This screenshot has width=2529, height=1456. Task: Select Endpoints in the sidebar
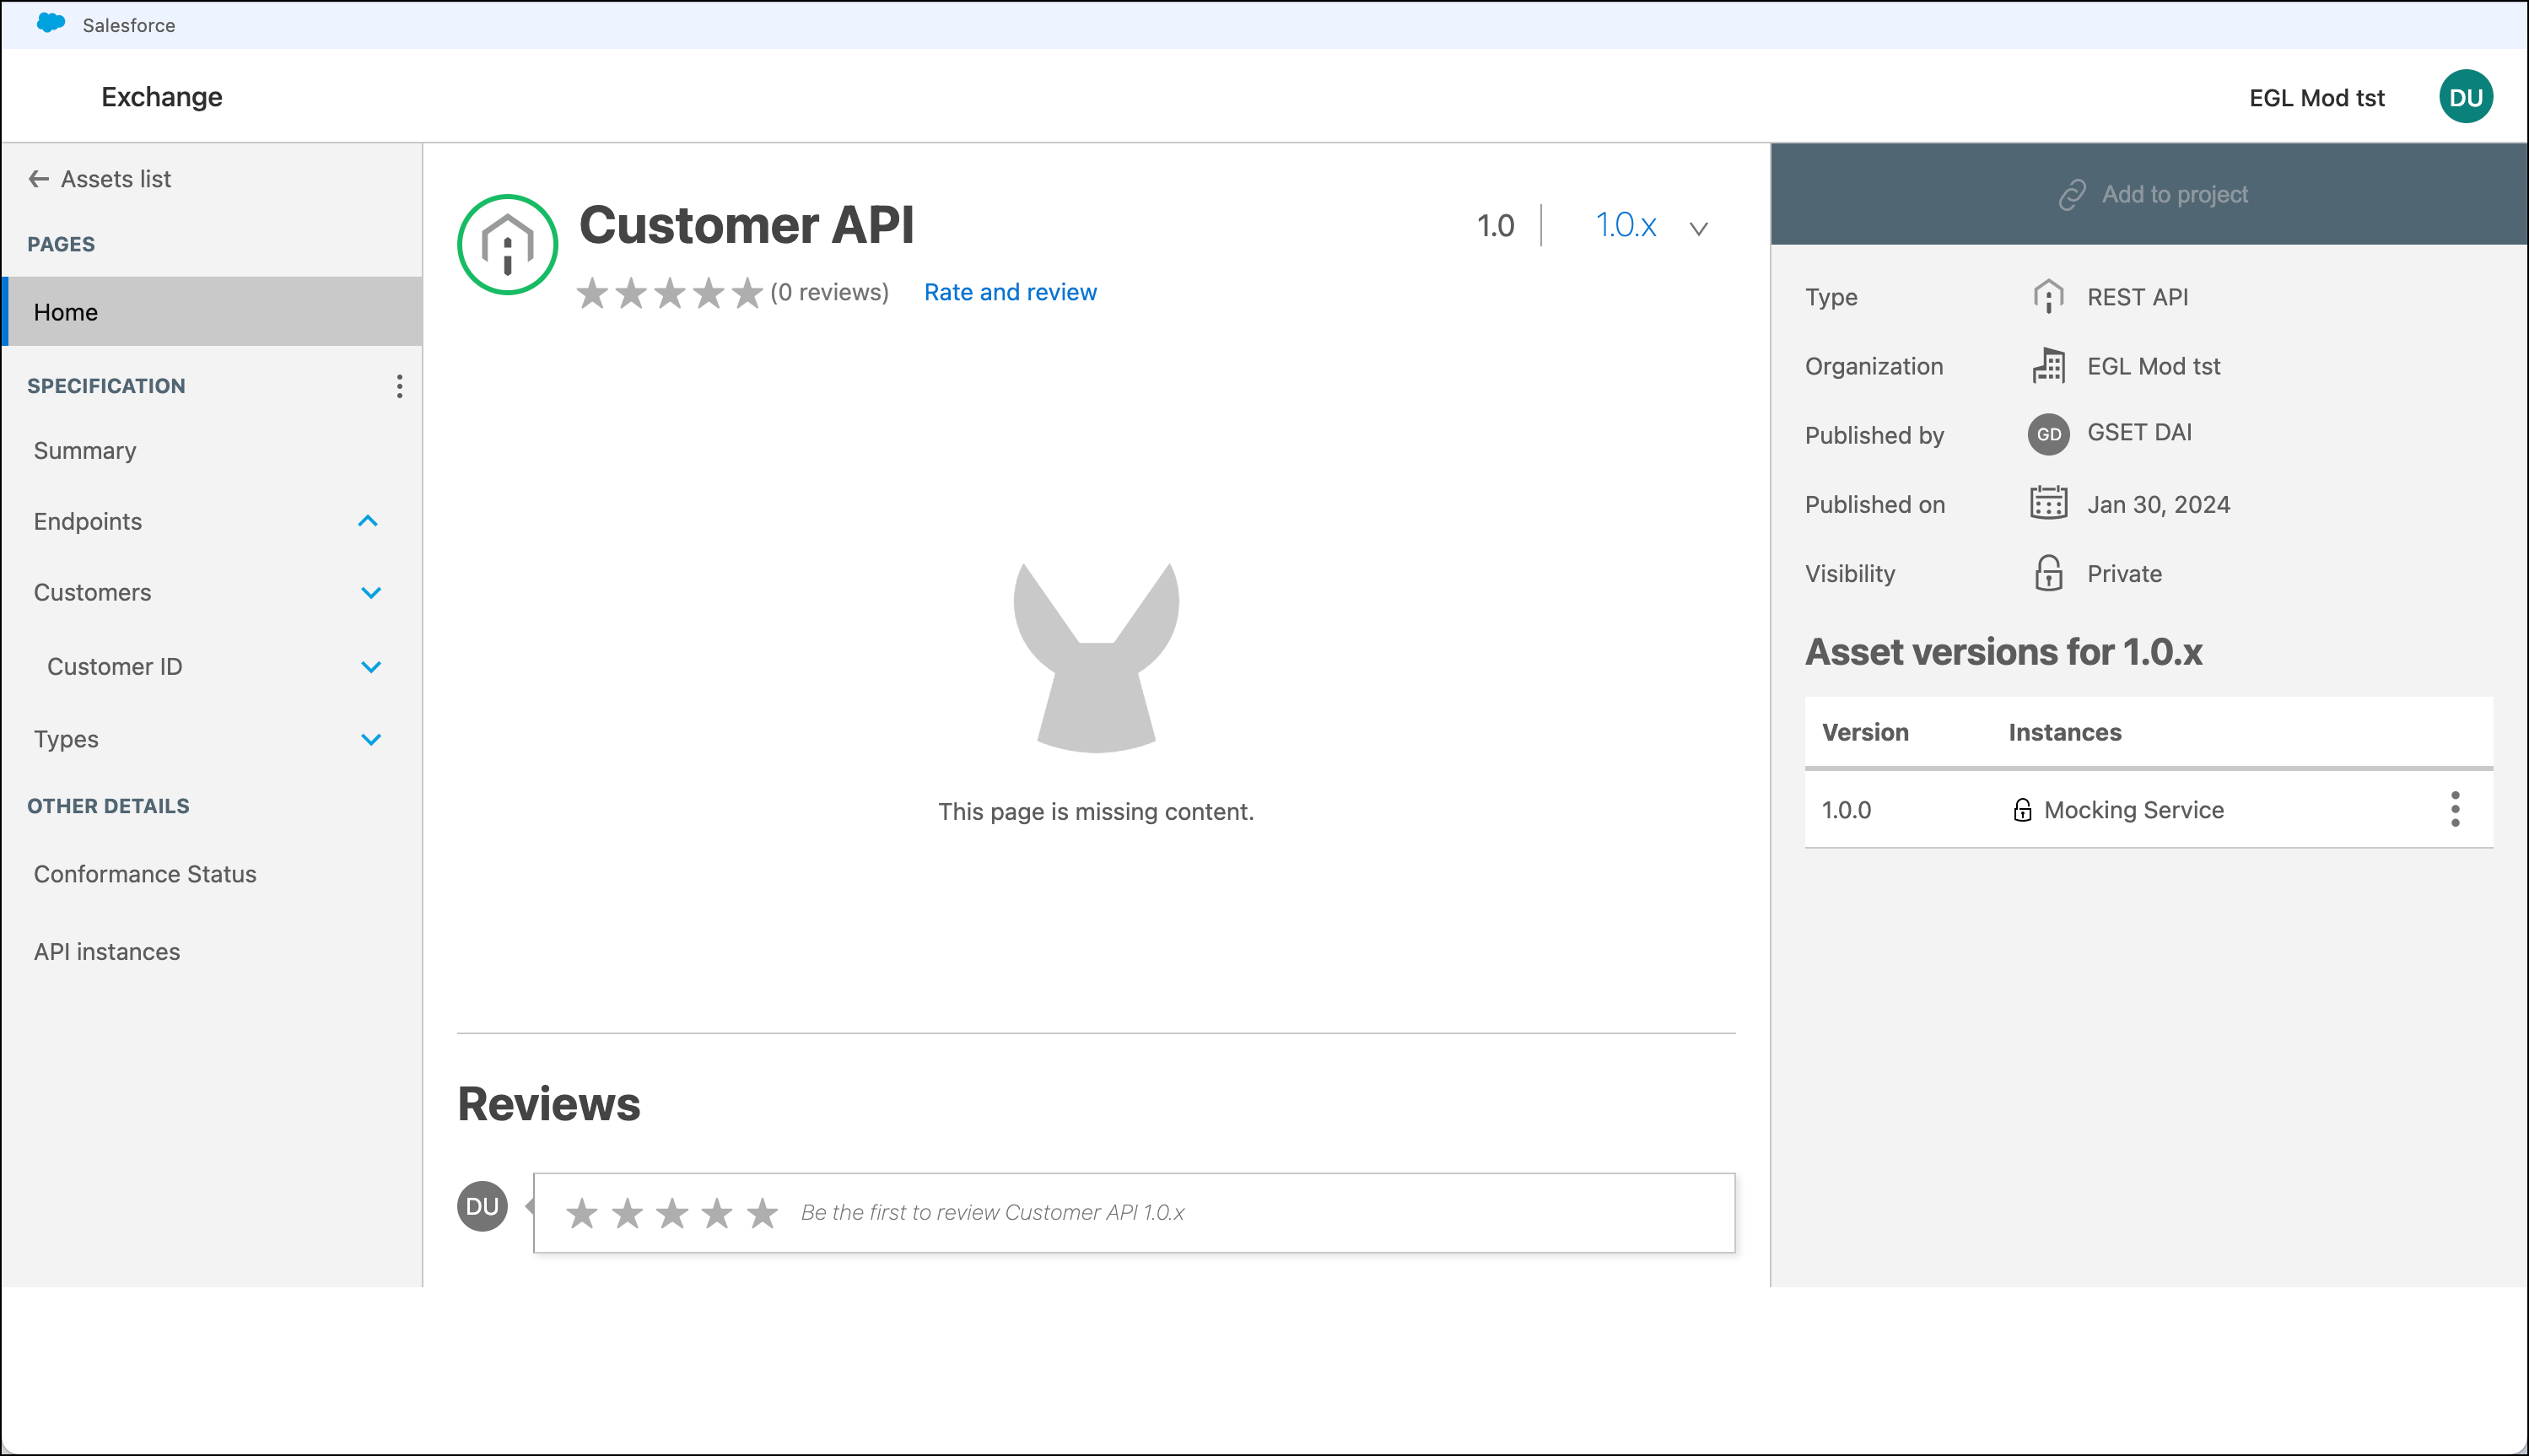(88, 522)
